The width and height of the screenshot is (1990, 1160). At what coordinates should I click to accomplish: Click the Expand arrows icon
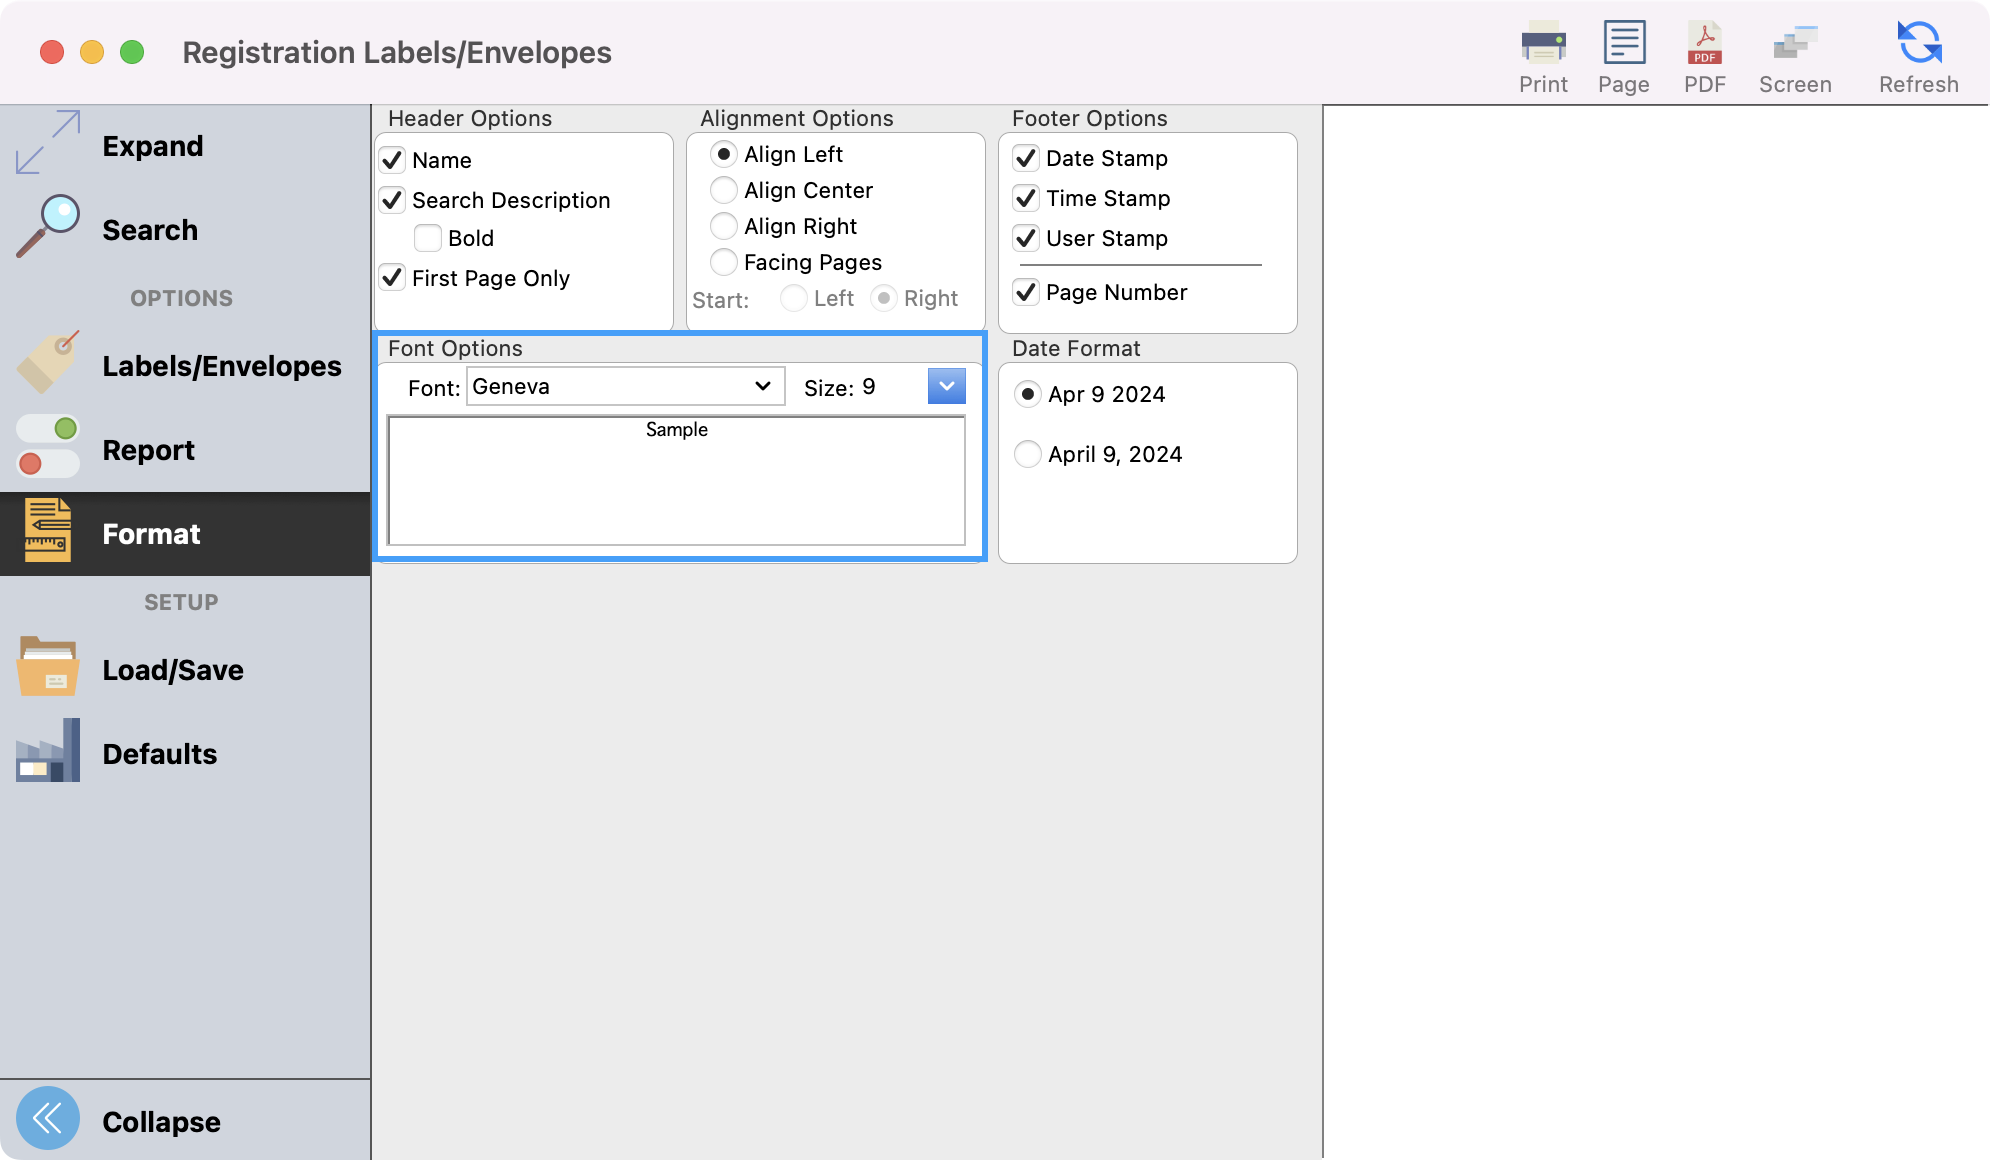coord(48,143)
